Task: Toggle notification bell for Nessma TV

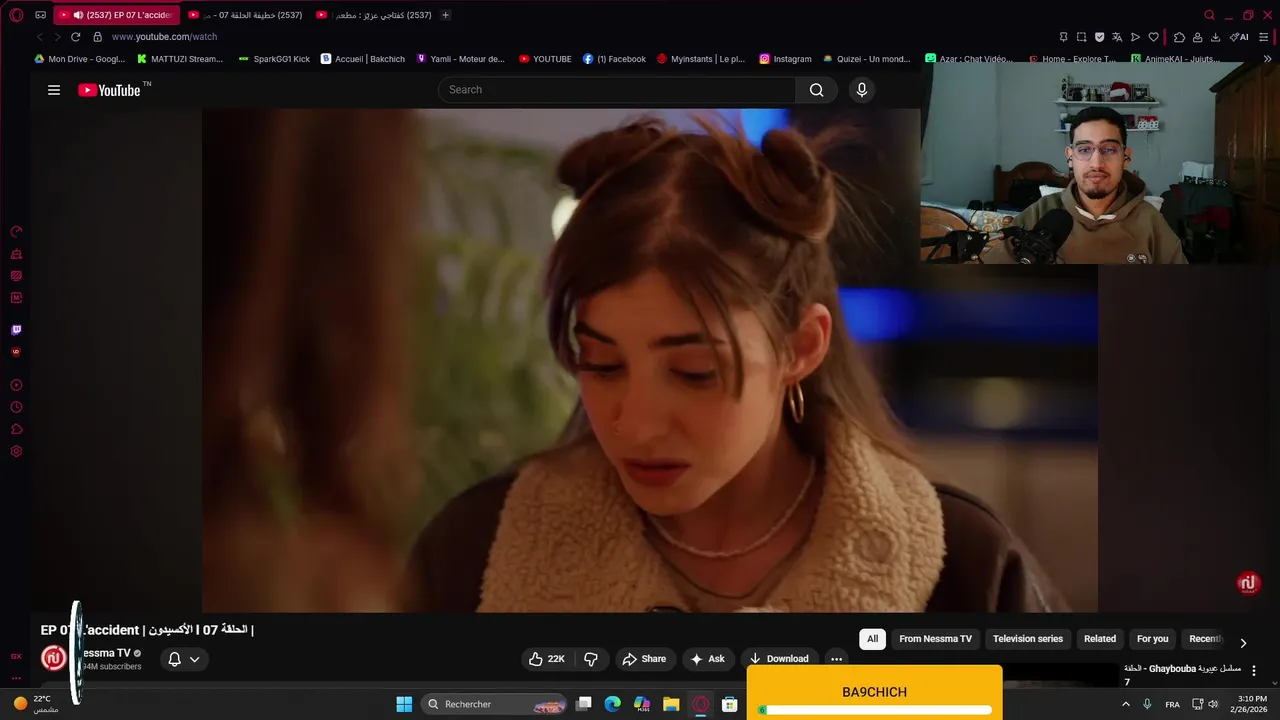Action: [x=174, y=659]
